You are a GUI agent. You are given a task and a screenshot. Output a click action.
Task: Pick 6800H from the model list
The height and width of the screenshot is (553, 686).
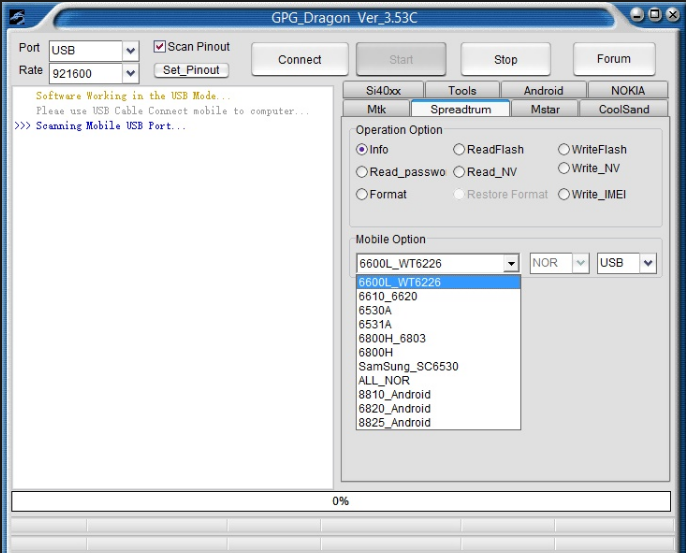(x=438, y=352)
